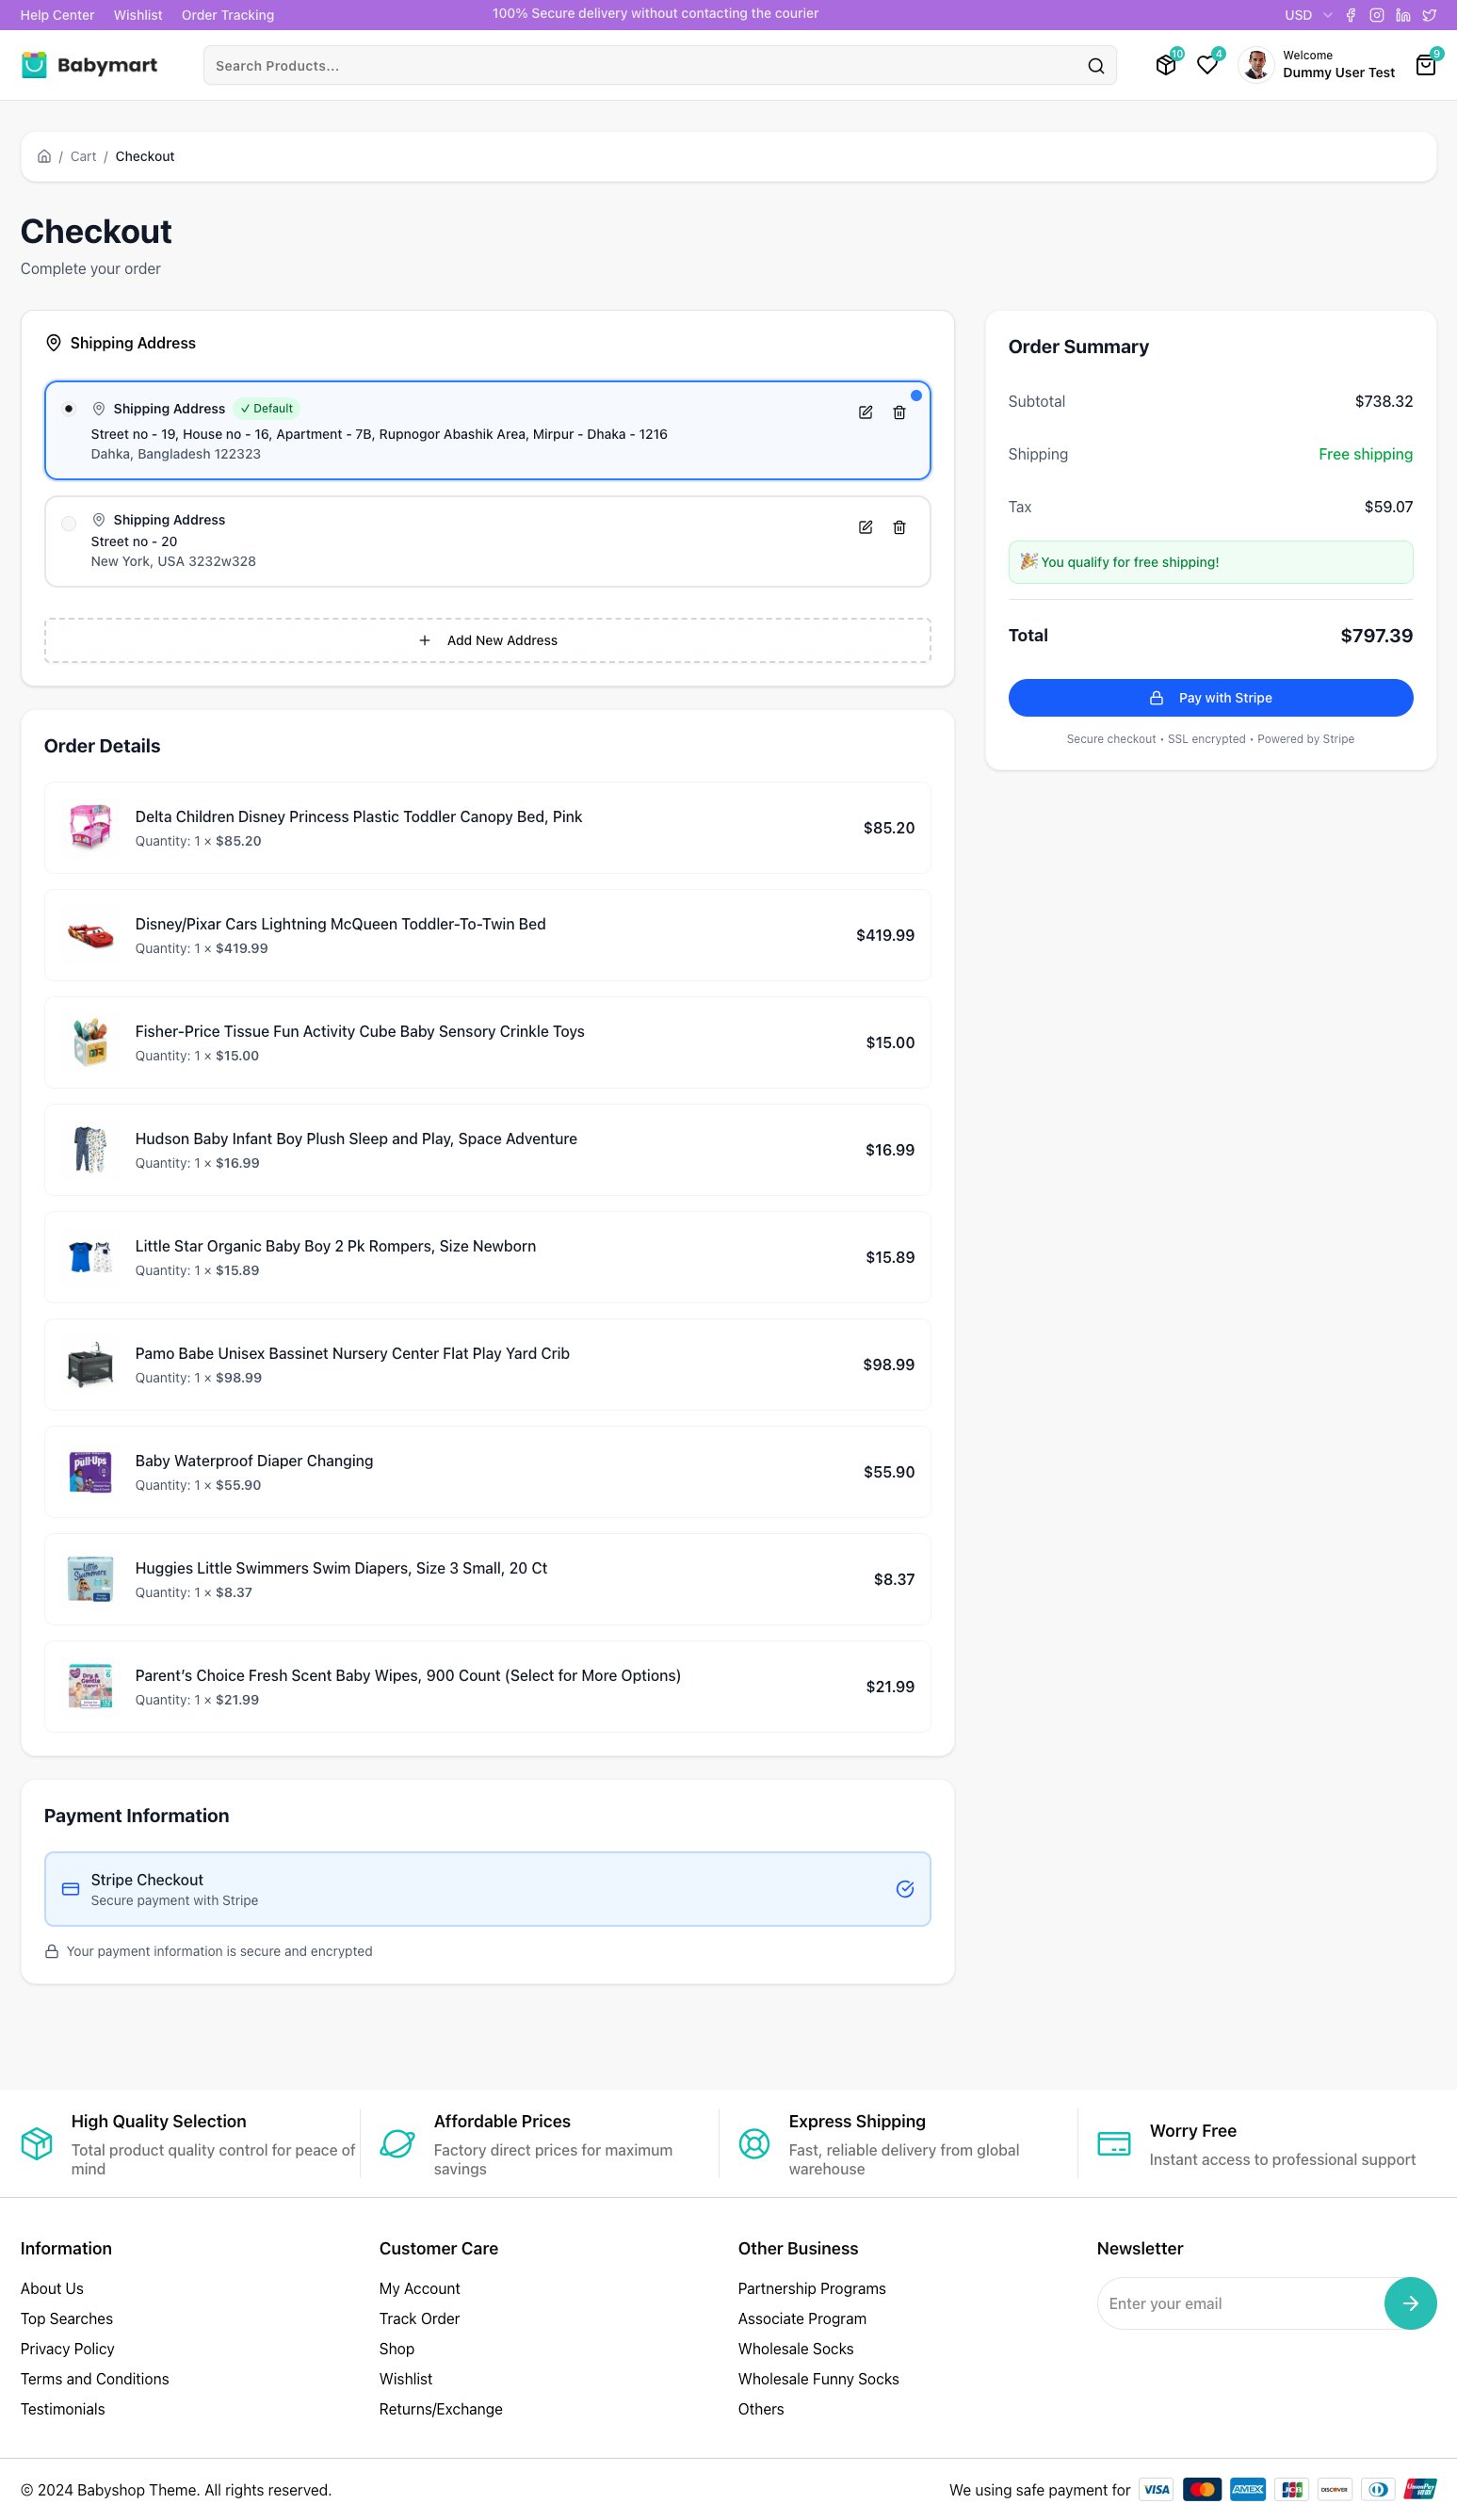Edit the default Dhaka shipping address
The width and height of the screenshot is (1457, 2520).
click(866, 412)
